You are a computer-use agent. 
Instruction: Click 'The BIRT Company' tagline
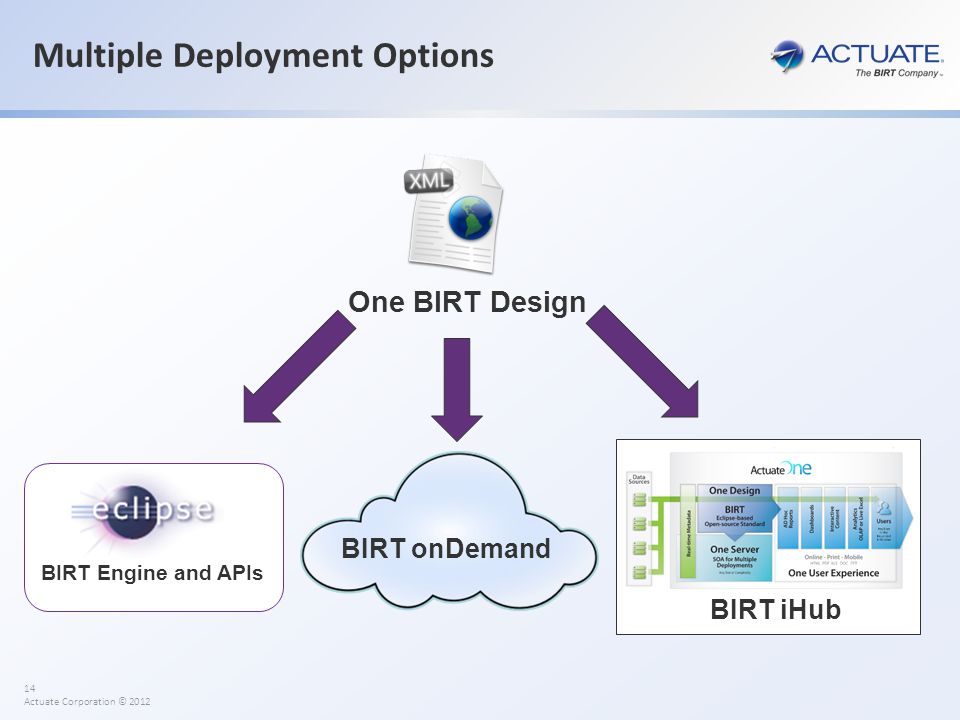[898, 73]
